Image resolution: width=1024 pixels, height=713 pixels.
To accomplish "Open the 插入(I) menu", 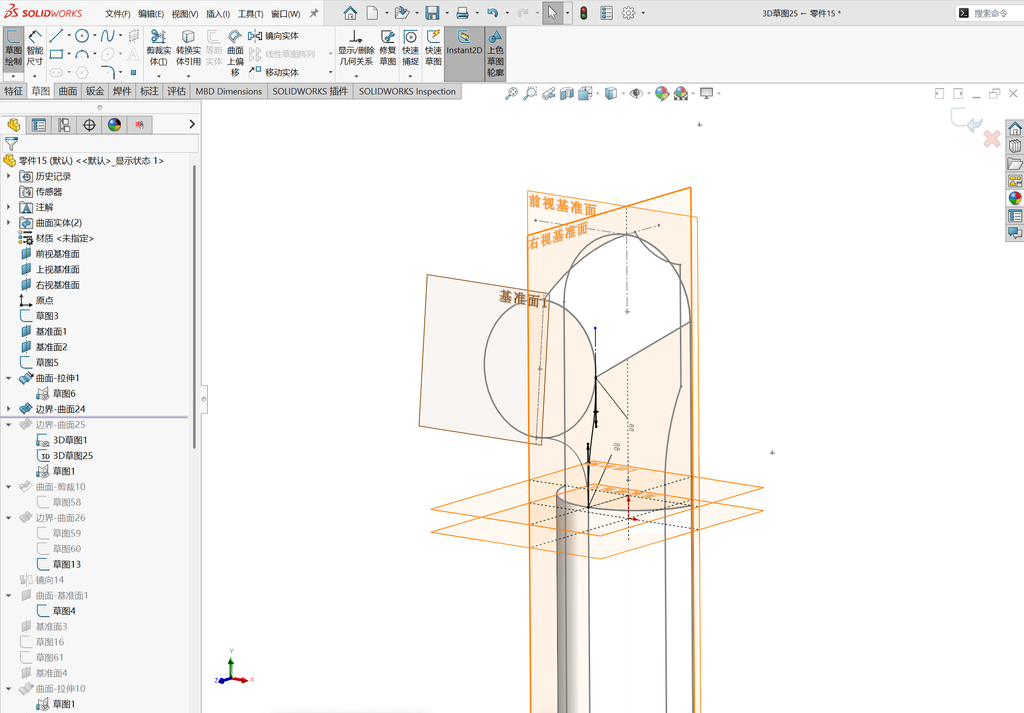I will 218,14.
